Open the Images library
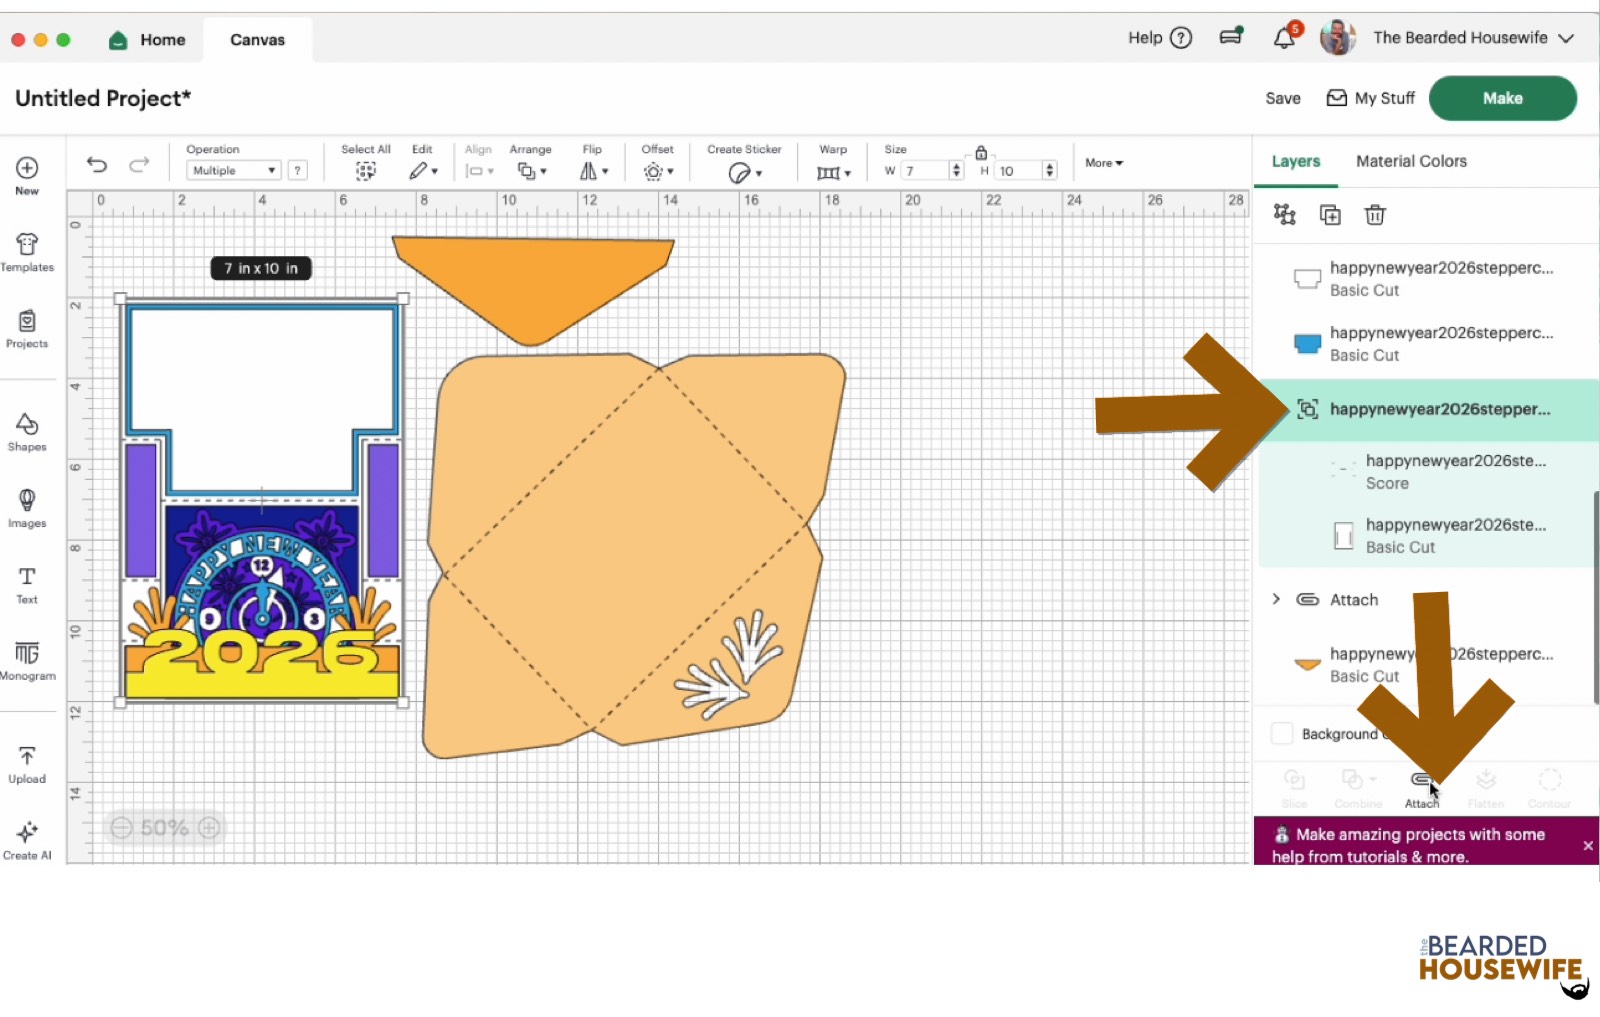Viewport: 1600px width, 1017px height. point(27,507)
